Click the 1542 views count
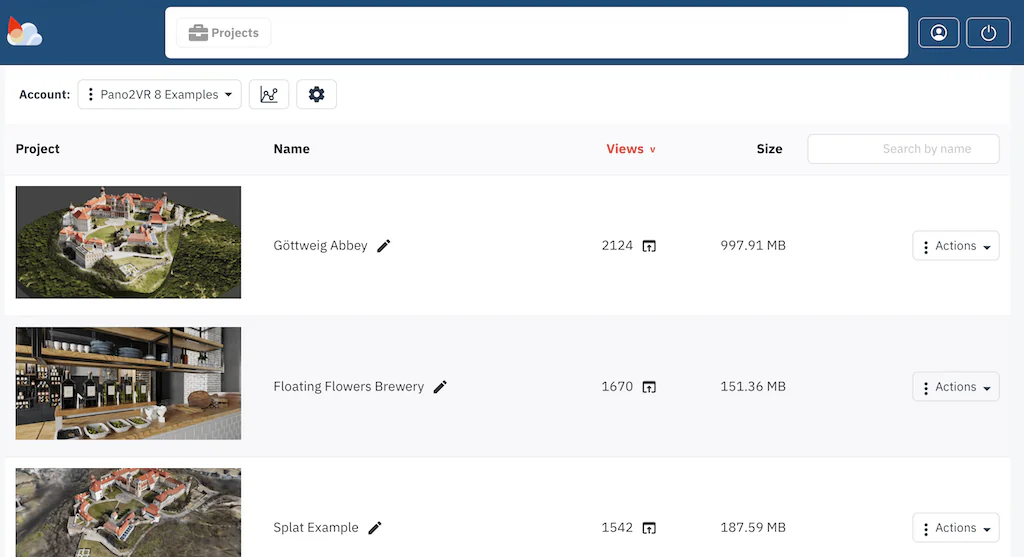The width and height of the screenshot is (1024, 557). (x=617, y=528)
